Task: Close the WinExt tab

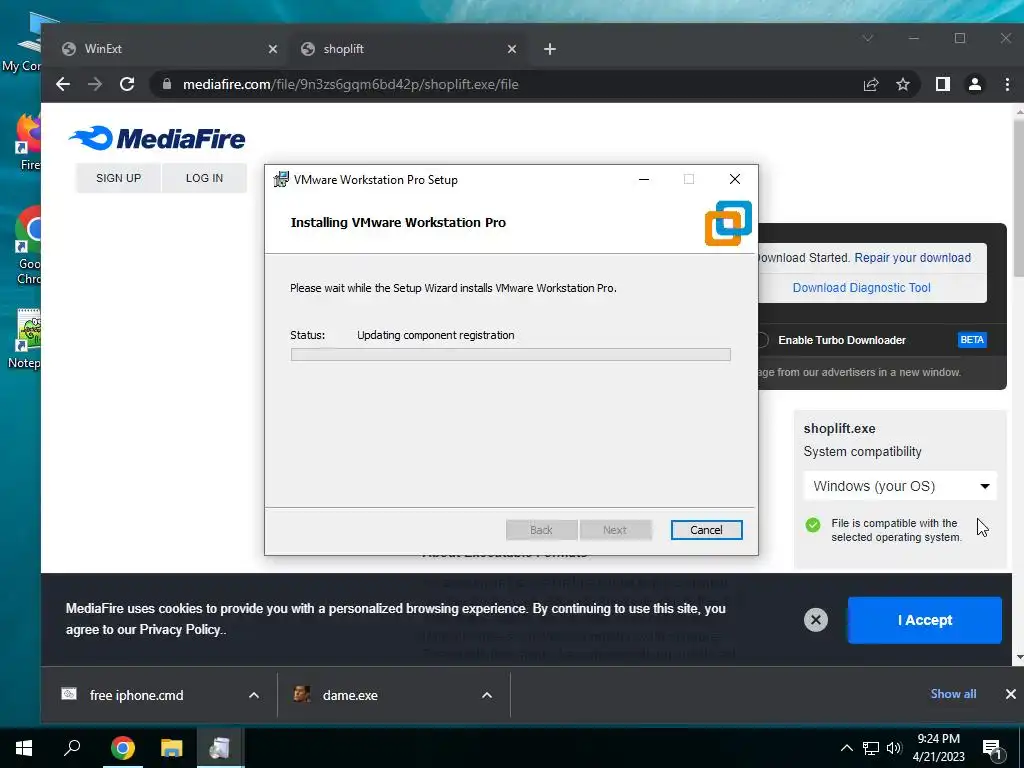Action: pyautogui.click(x=273, y=49)
